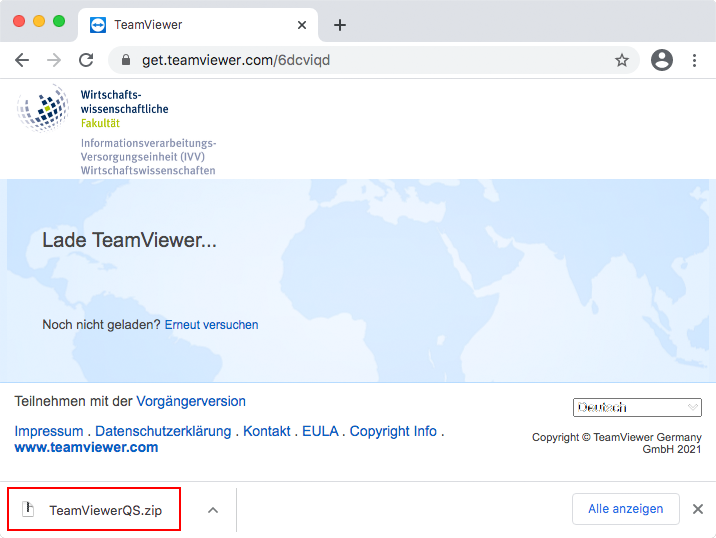
Task: Open the Chrome profile avatar menu
Action: (x=662, y=60)
